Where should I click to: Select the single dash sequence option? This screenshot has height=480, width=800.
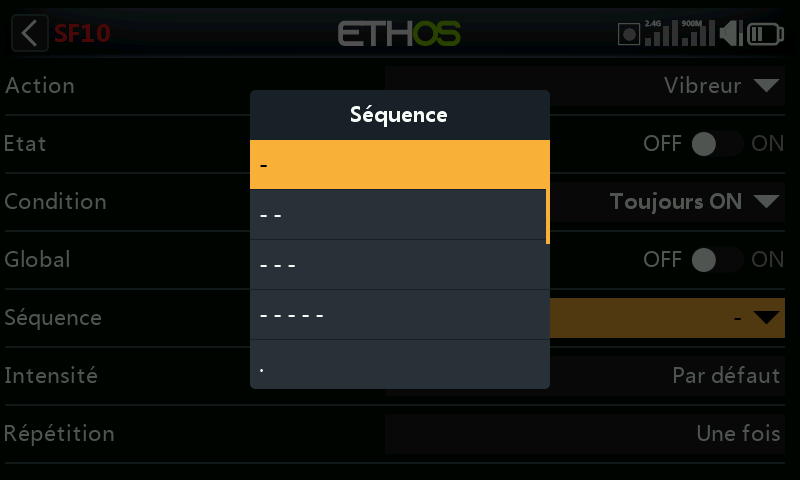(x=398, y=165)
